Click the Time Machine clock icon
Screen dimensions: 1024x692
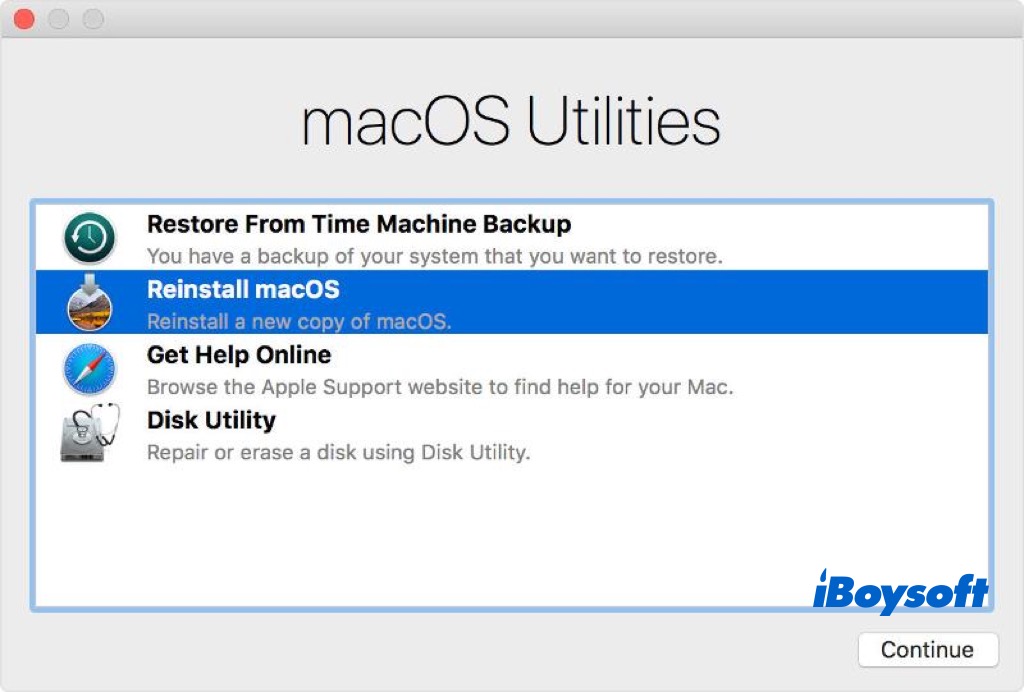89,239
